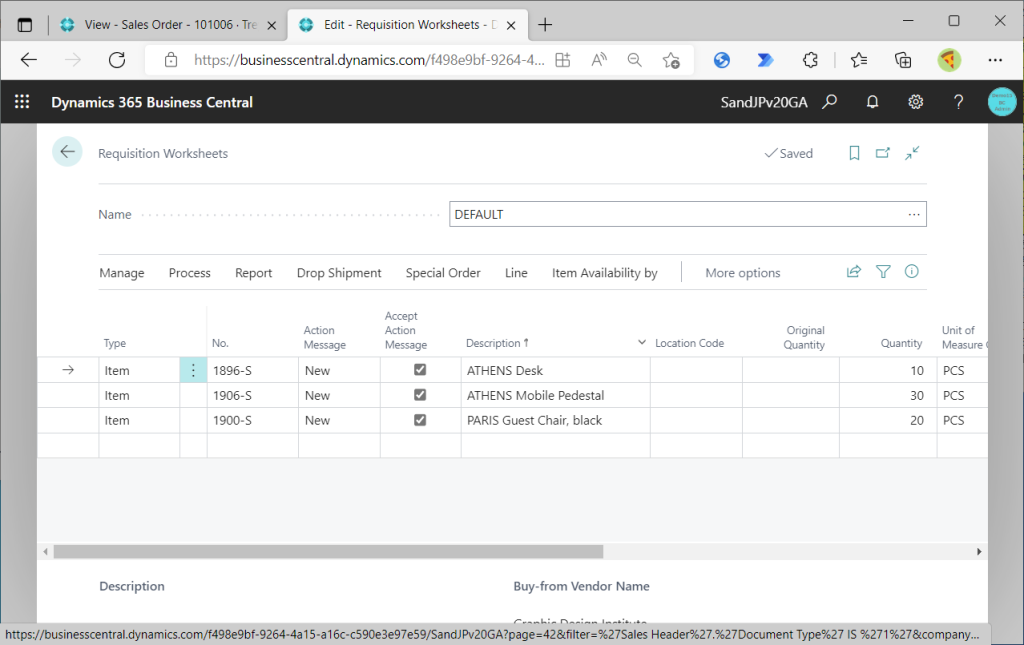Select the ATHENS Desk description cell

555,370
